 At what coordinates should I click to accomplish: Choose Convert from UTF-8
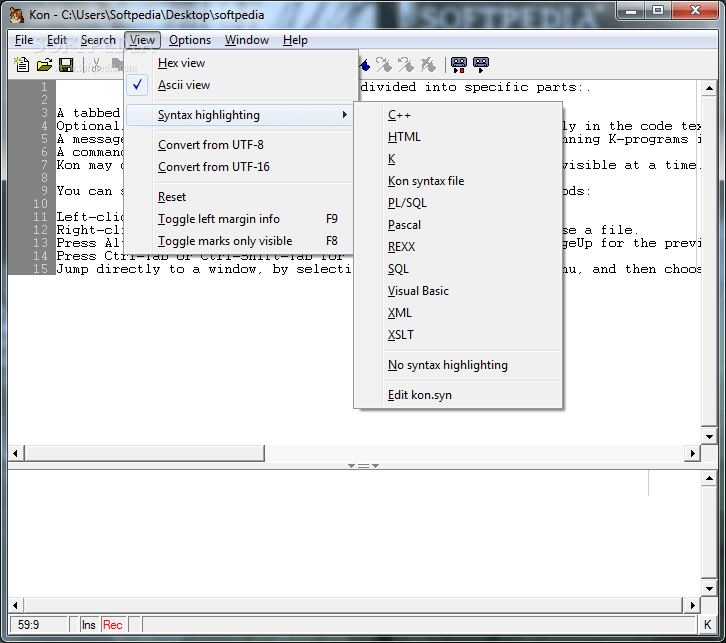[x=239, y=145]
